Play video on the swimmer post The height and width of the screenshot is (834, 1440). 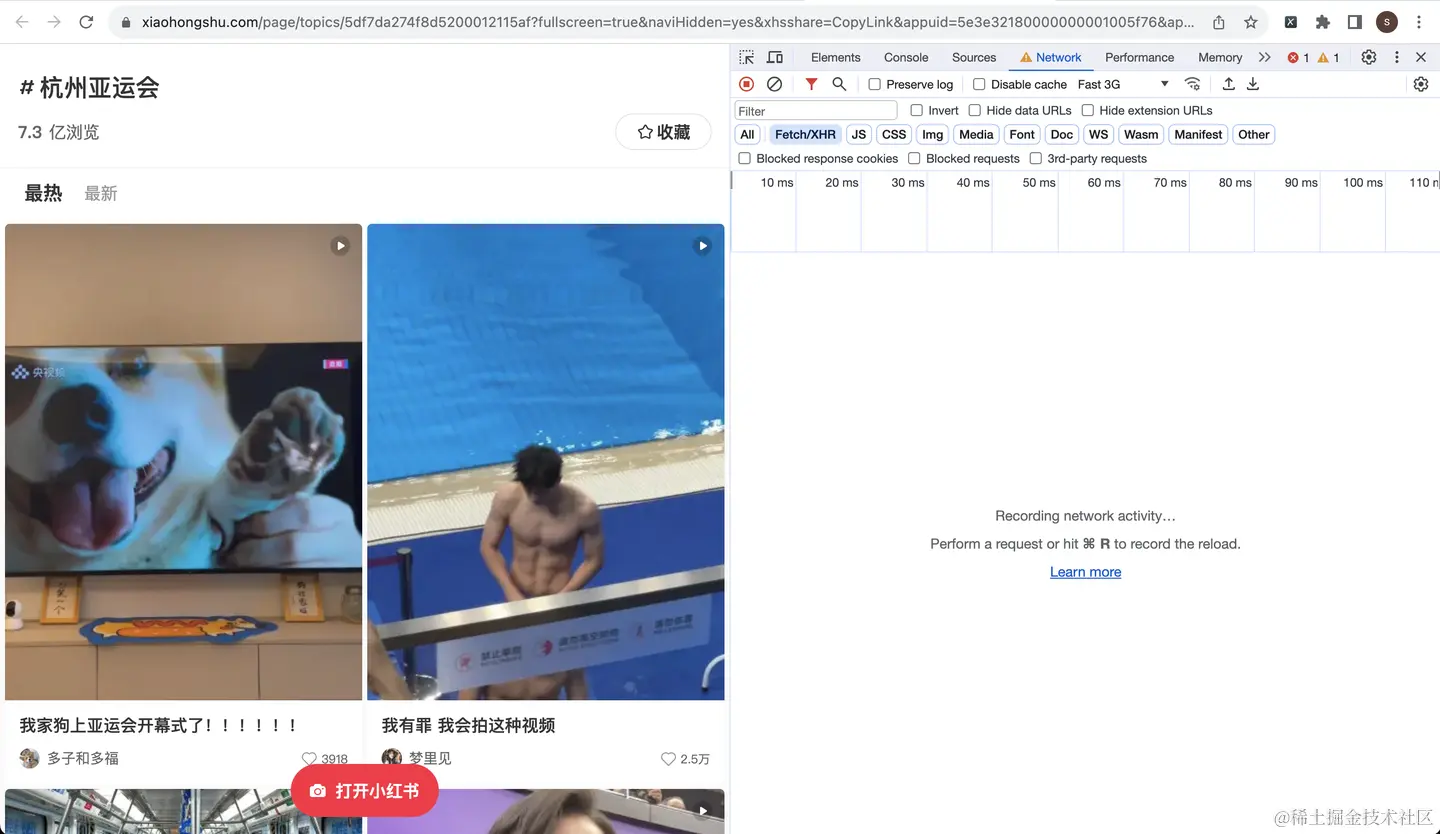point(703,245)
